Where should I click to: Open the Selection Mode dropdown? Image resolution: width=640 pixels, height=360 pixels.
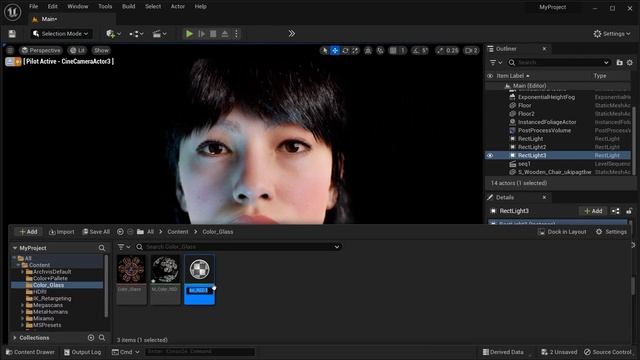click(x=61, y=34)
